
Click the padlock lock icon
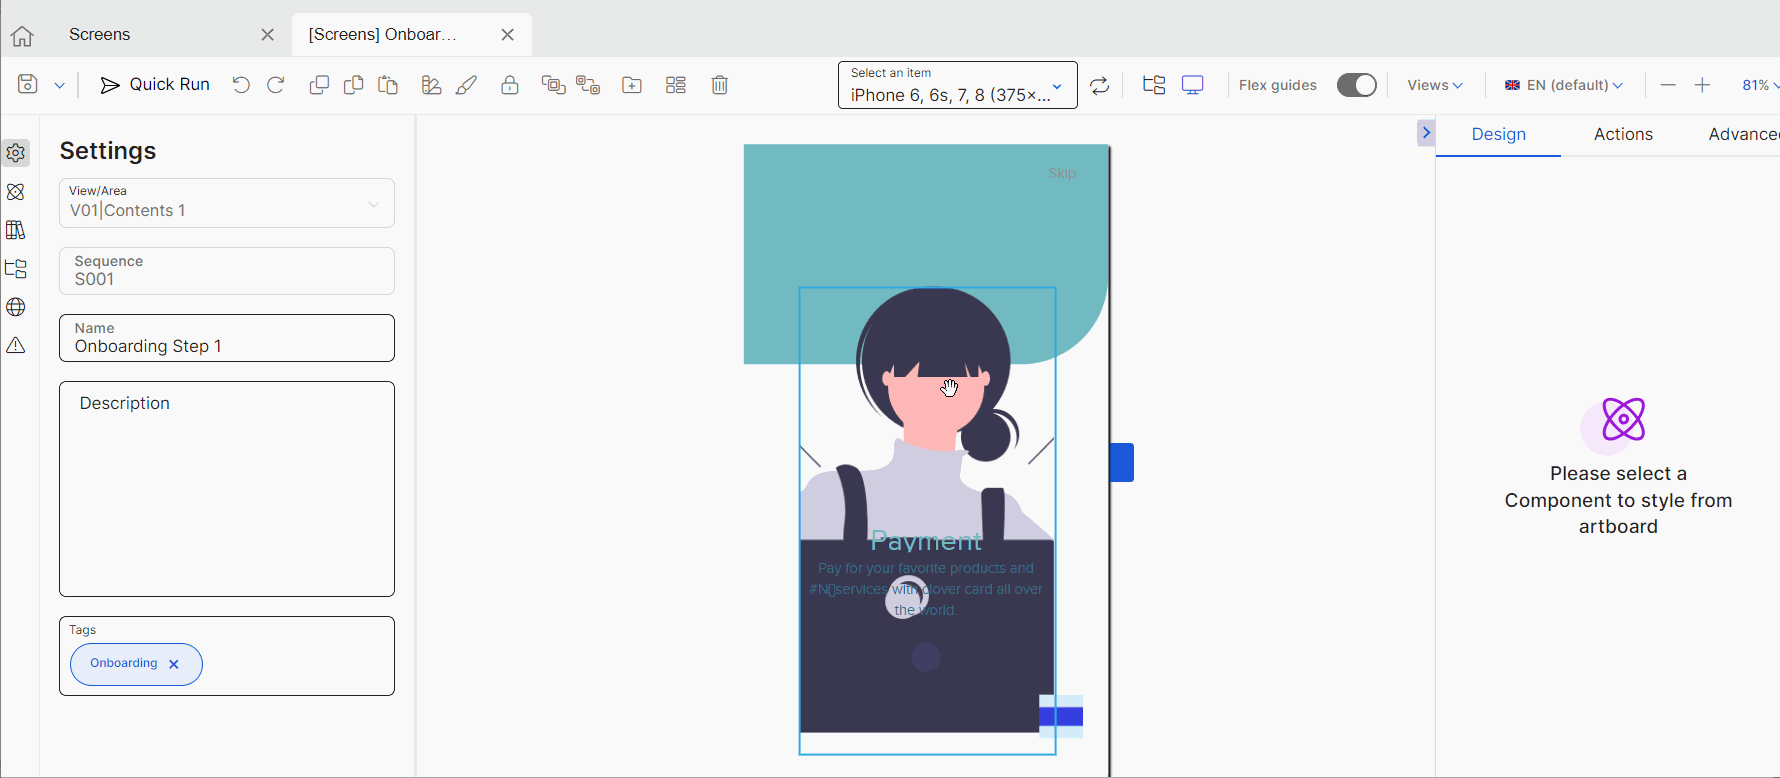(510, 85)
